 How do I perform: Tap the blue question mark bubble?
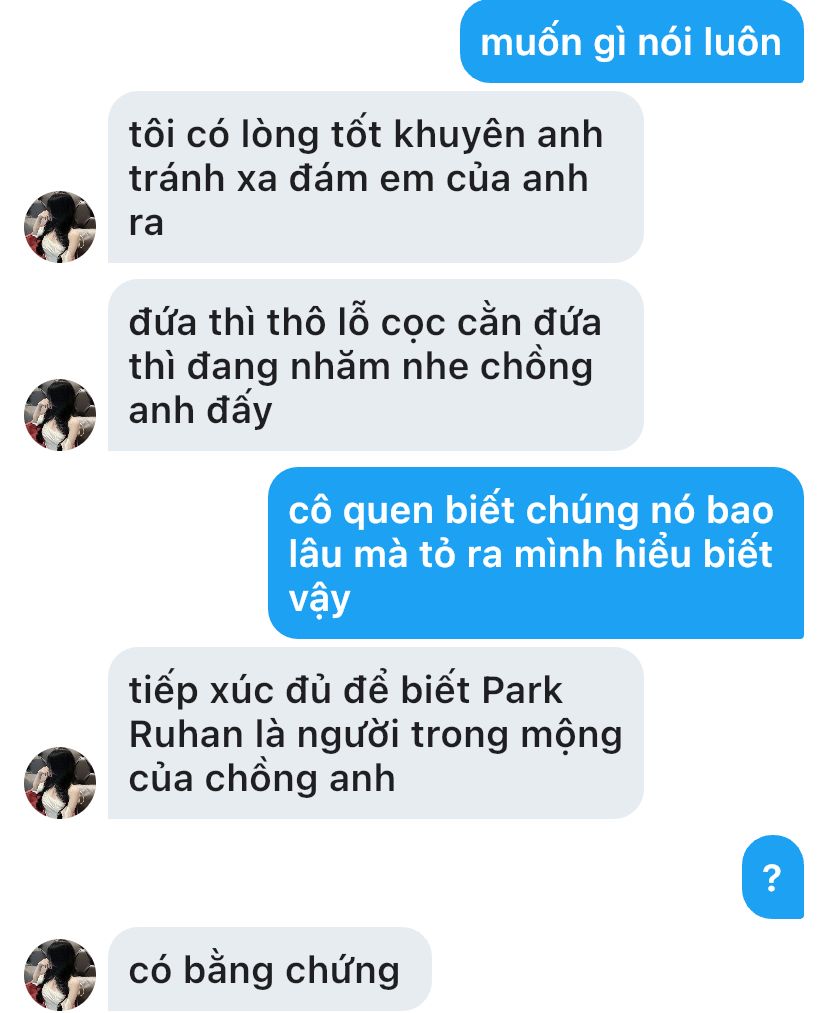[772, 877]
